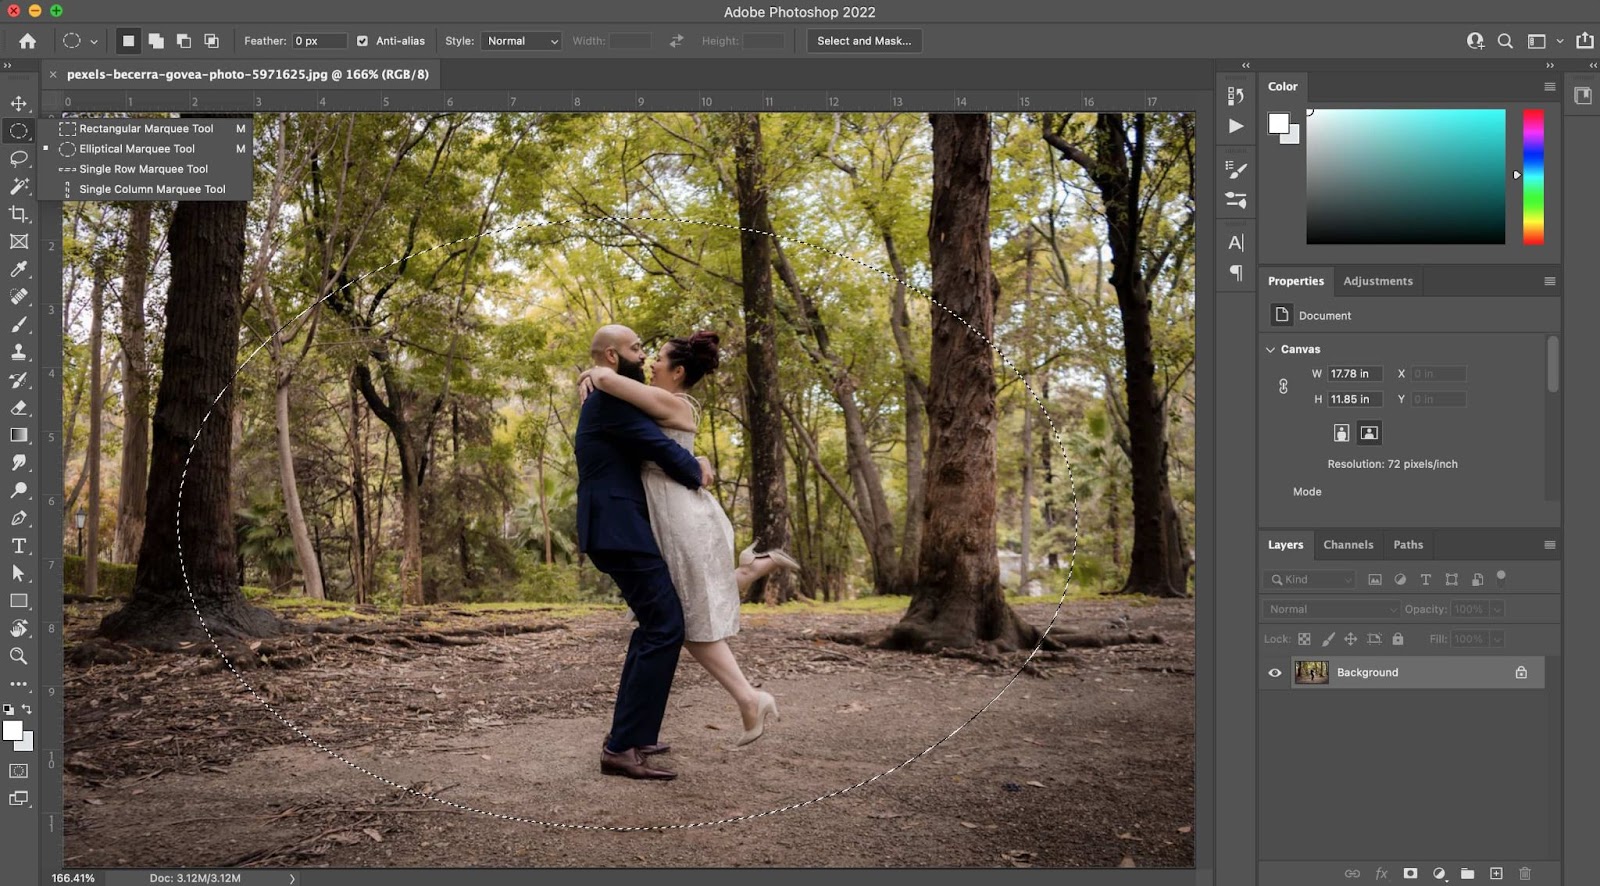
Task: Select the Zoom tool in toolbar
Action: click(x=19, y=656)
